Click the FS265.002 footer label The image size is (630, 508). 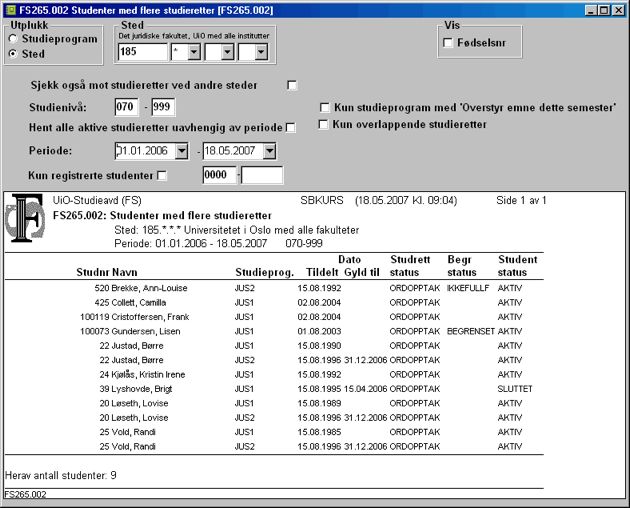coord(25,494)
